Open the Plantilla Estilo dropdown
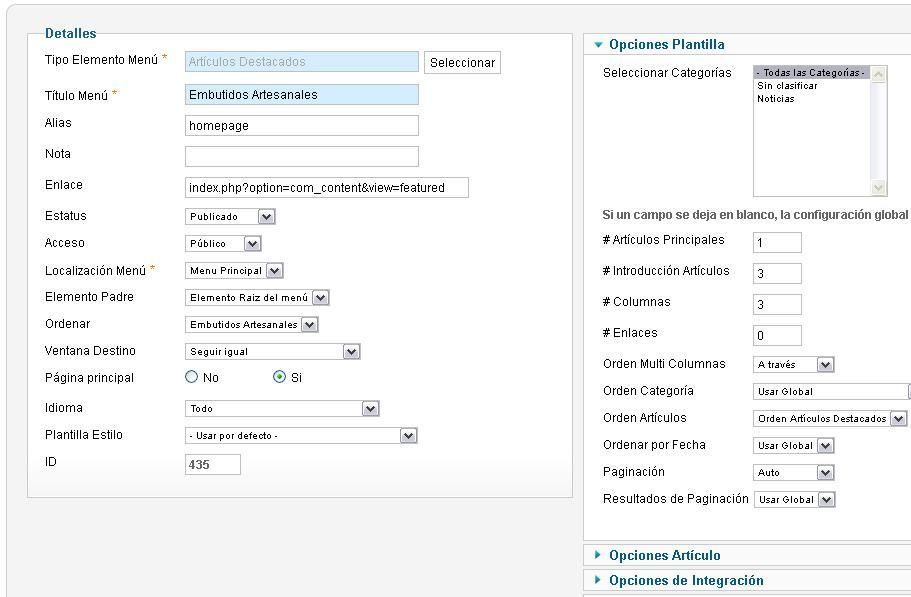 [301, 436]
